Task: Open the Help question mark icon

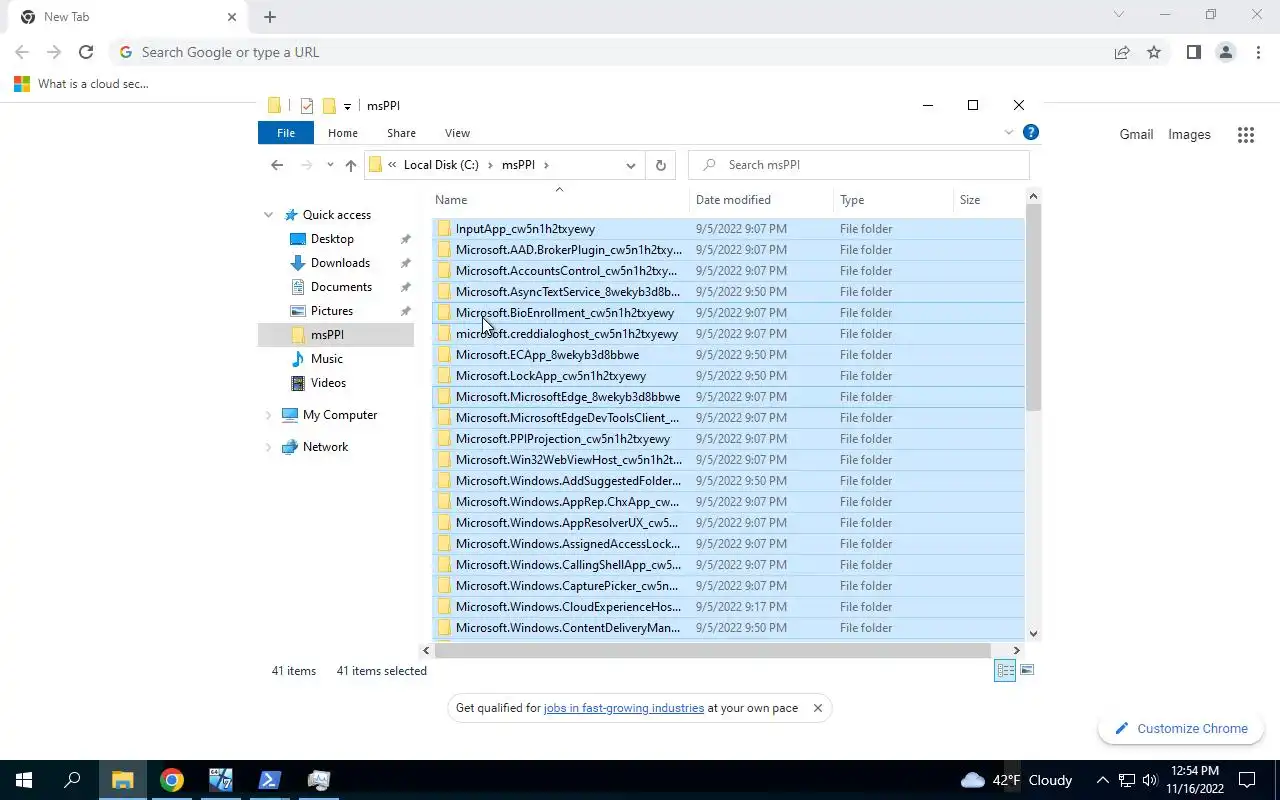Action: (x=1031, y=132)
